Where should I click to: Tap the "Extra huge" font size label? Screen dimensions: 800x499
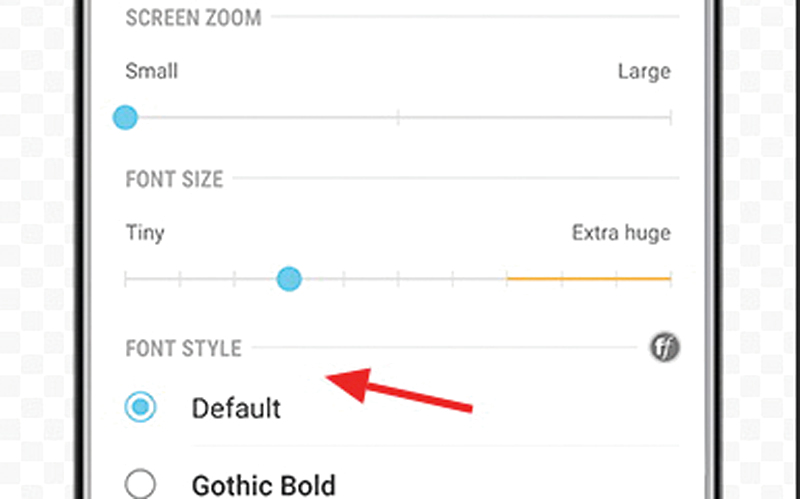[621, 233]
